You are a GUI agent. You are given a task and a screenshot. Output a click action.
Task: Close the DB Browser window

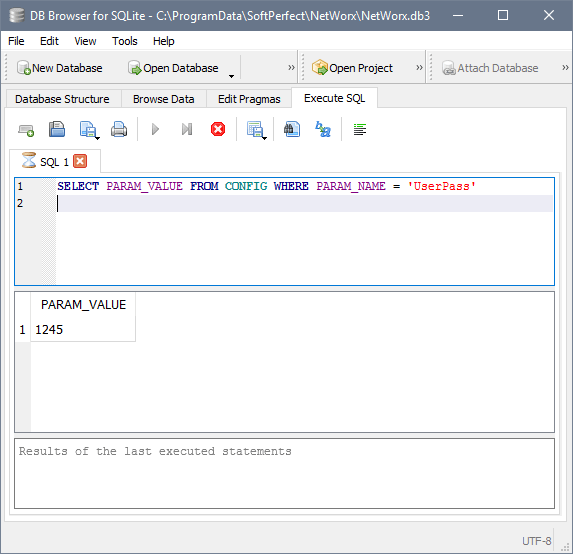coord(549,15)
